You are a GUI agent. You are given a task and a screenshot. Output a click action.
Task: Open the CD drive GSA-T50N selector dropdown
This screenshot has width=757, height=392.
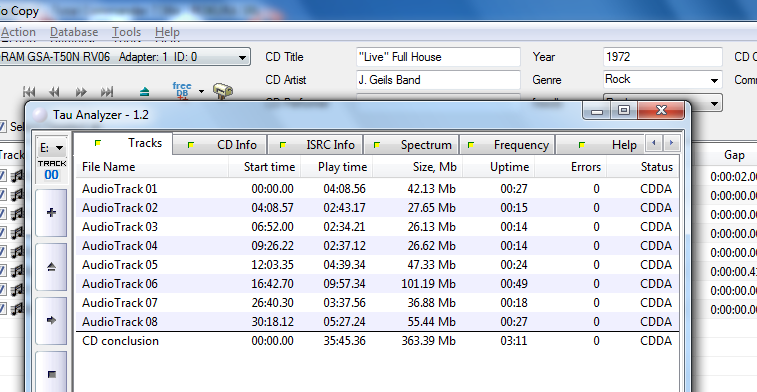(242, 57)
